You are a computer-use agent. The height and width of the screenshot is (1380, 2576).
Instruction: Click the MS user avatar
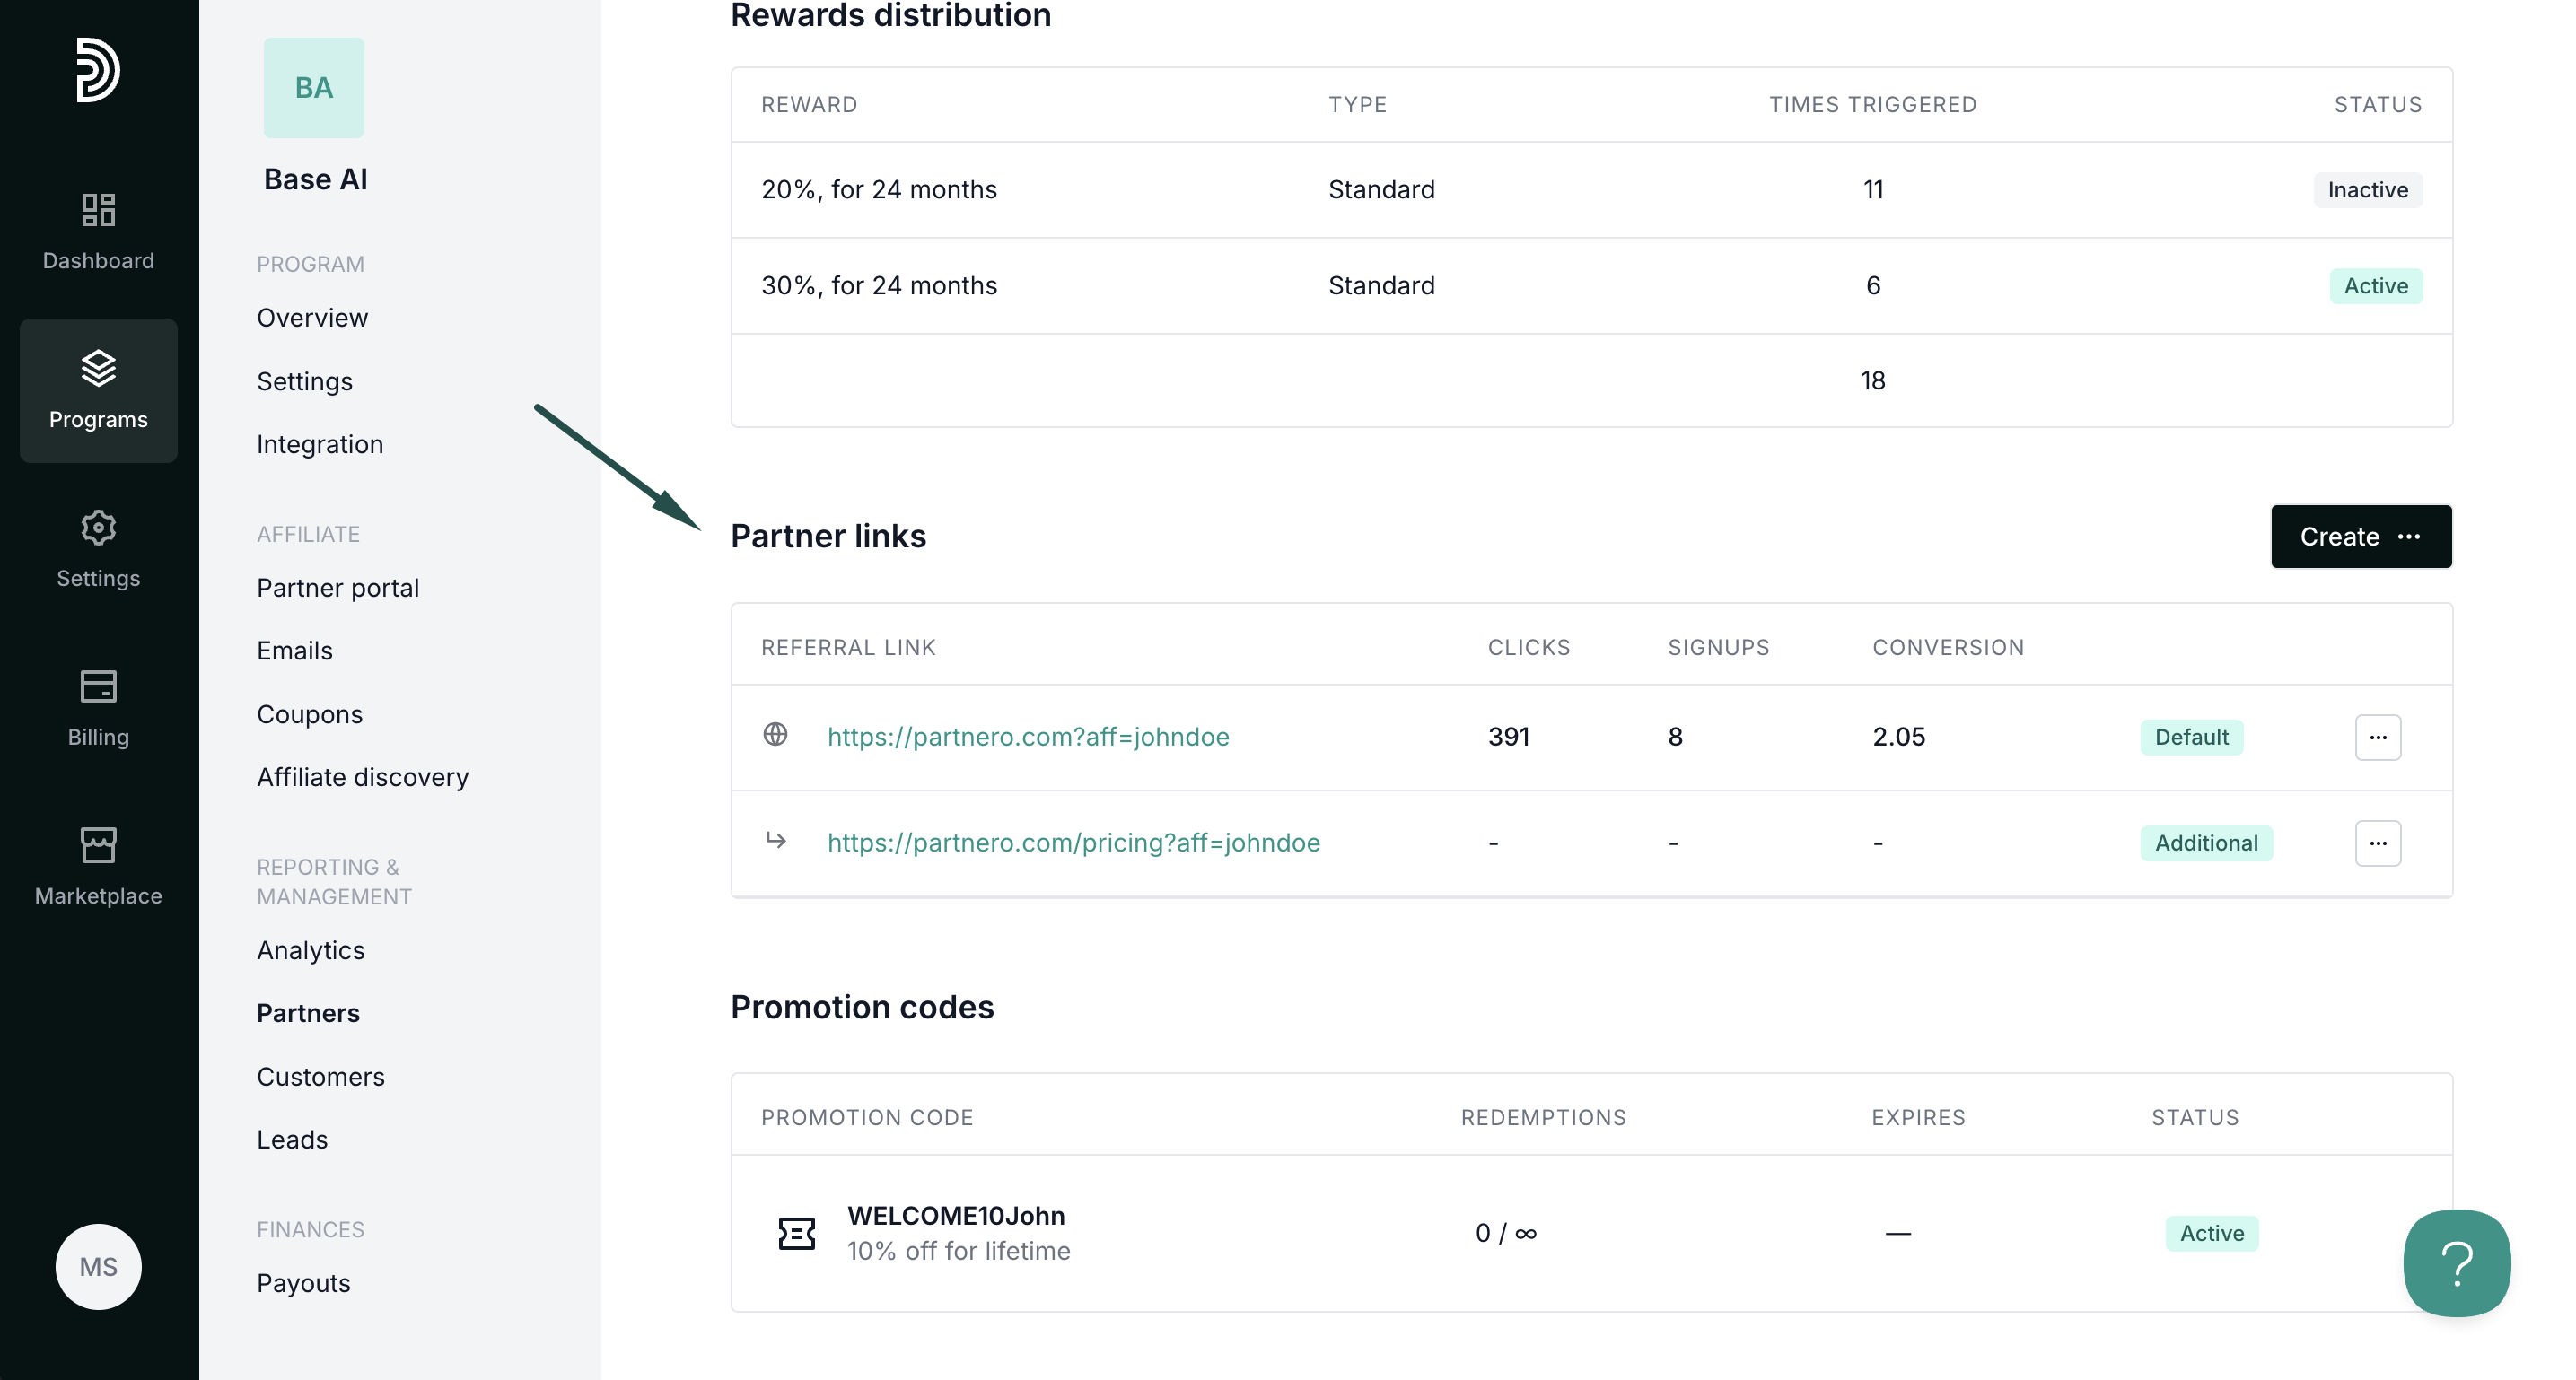[98, 1266]
